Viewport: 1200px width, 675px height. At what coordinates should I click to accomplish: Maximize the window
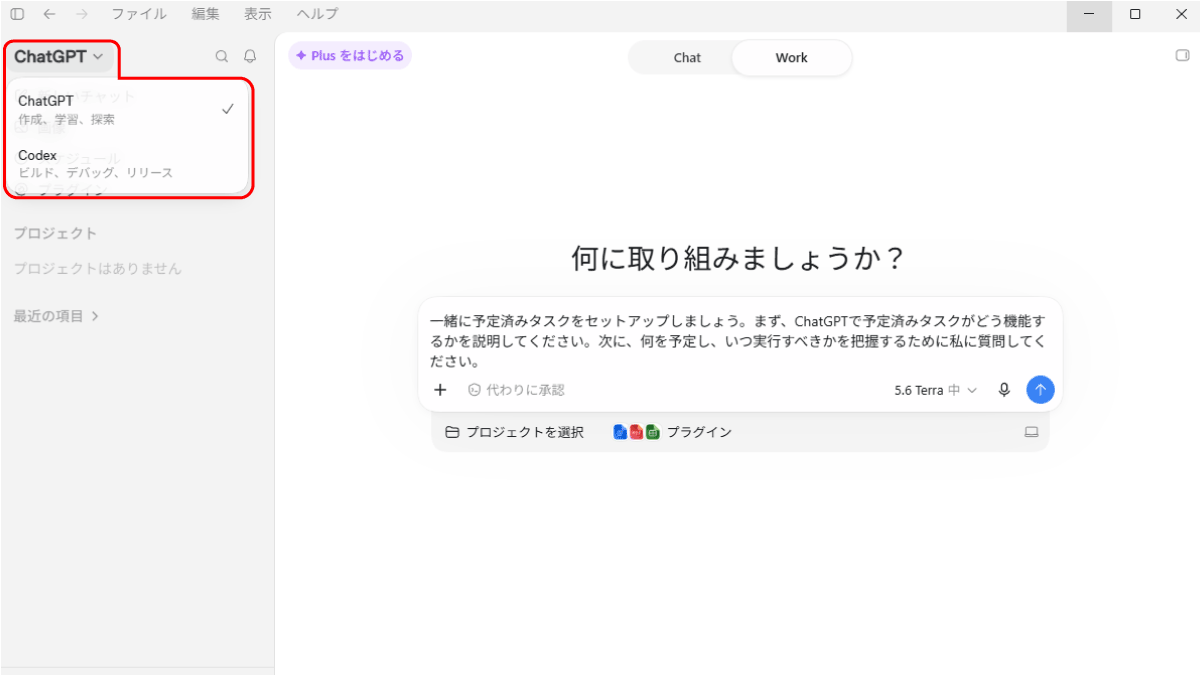pos(1135,15)
